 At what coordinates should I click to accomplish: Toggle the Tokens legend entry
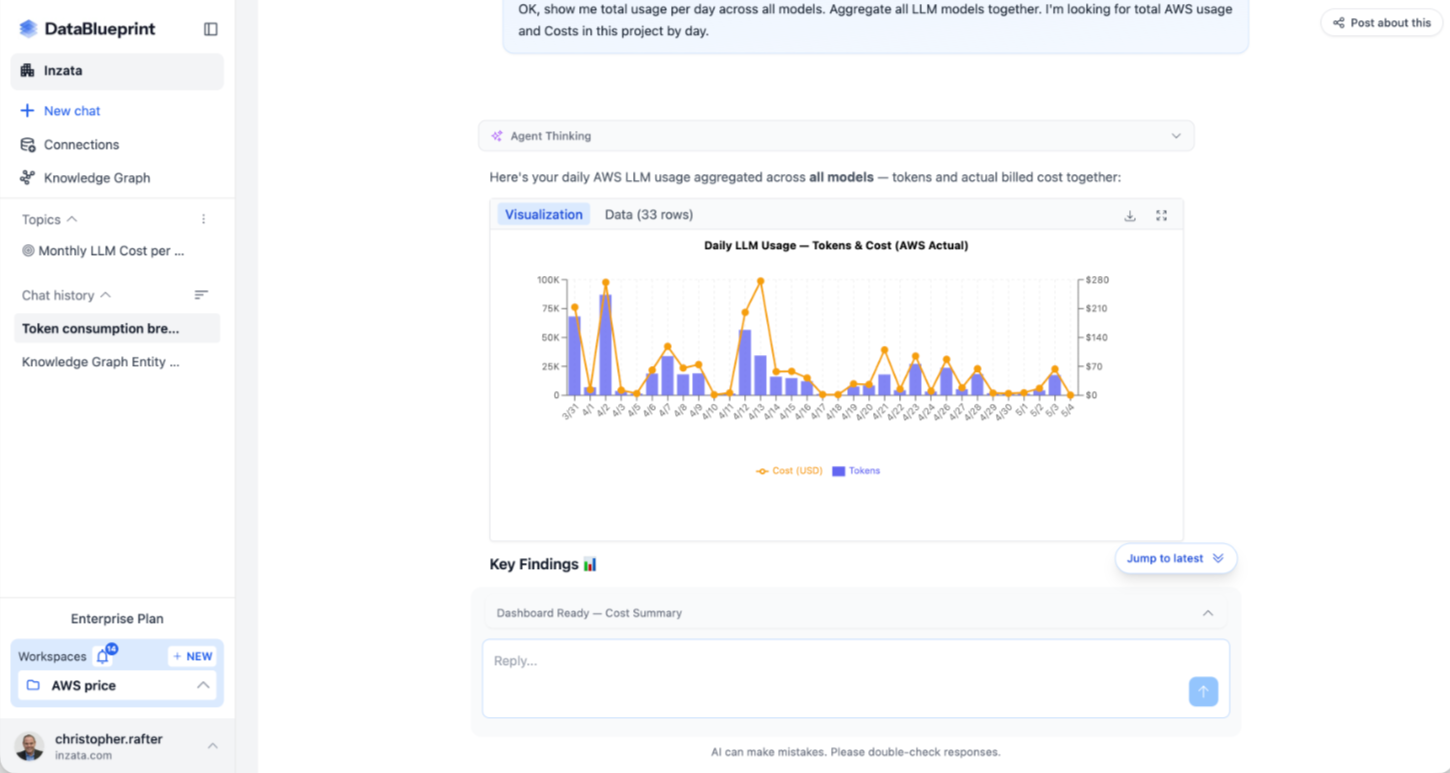point(856,471)
